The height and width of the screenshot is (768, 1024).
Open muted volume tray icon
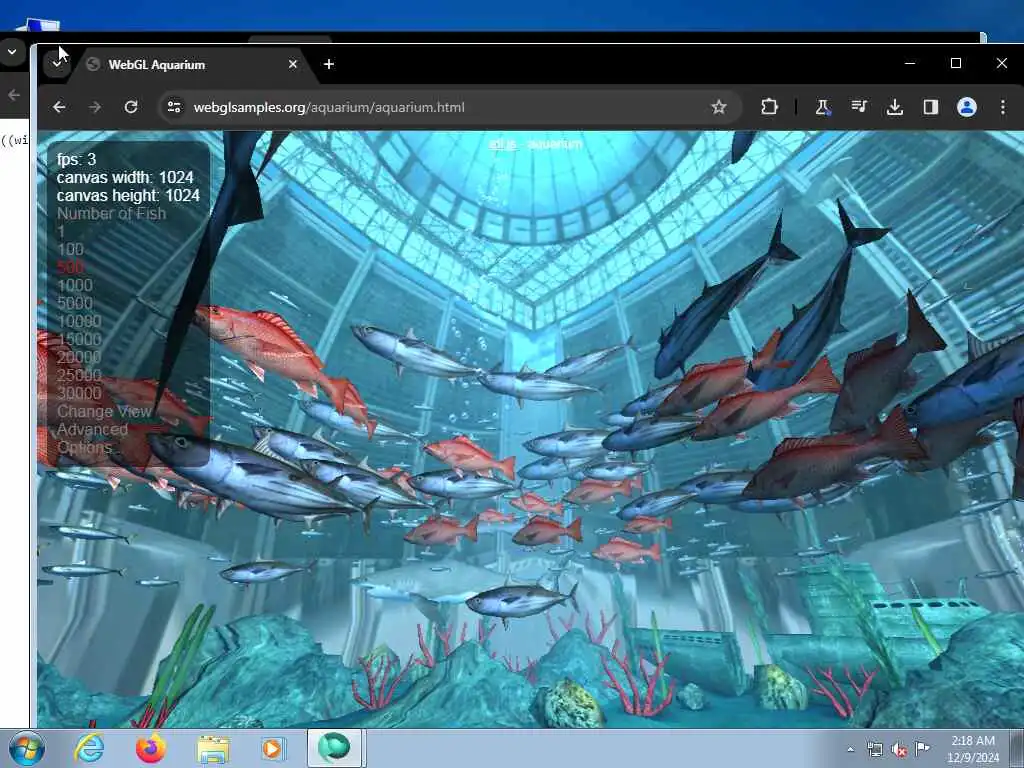(x=899, y=750)
